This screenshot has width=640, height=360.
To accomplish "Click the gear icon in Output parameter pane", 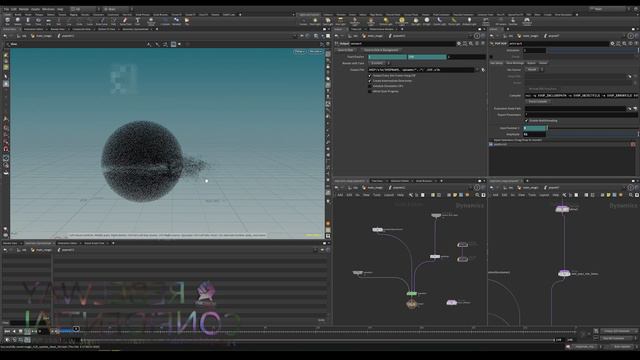I will point(459,44).
